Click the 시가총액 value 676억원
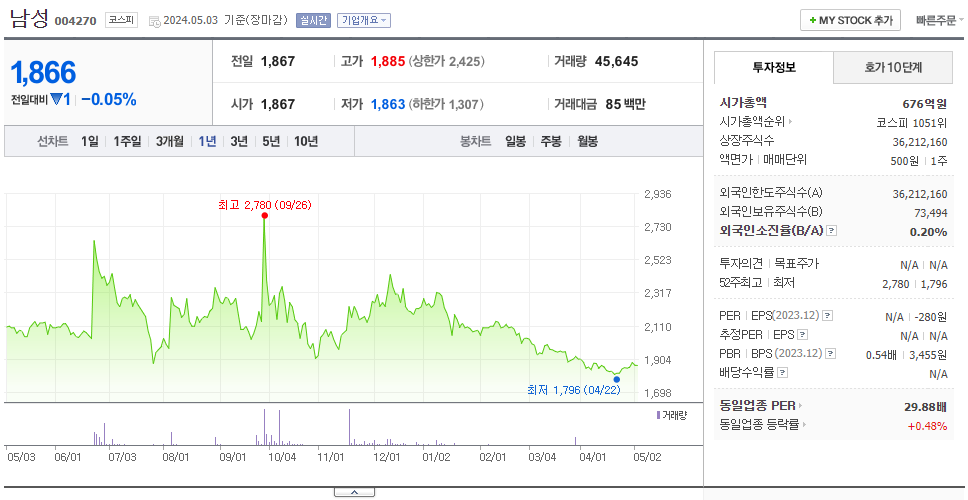 [924, 104]
